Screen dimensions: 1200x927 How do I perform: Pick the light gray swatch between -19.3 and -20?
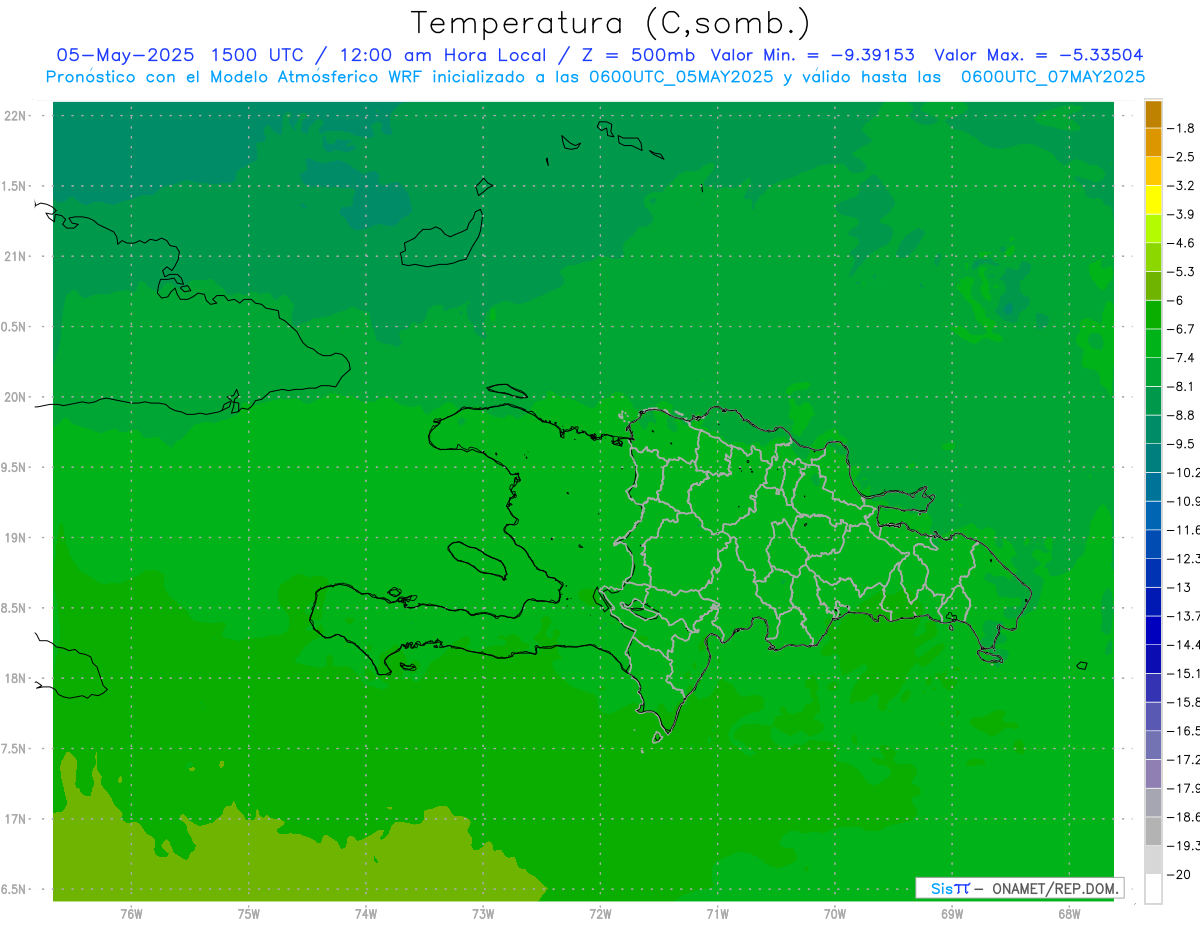pos(1153,860)
